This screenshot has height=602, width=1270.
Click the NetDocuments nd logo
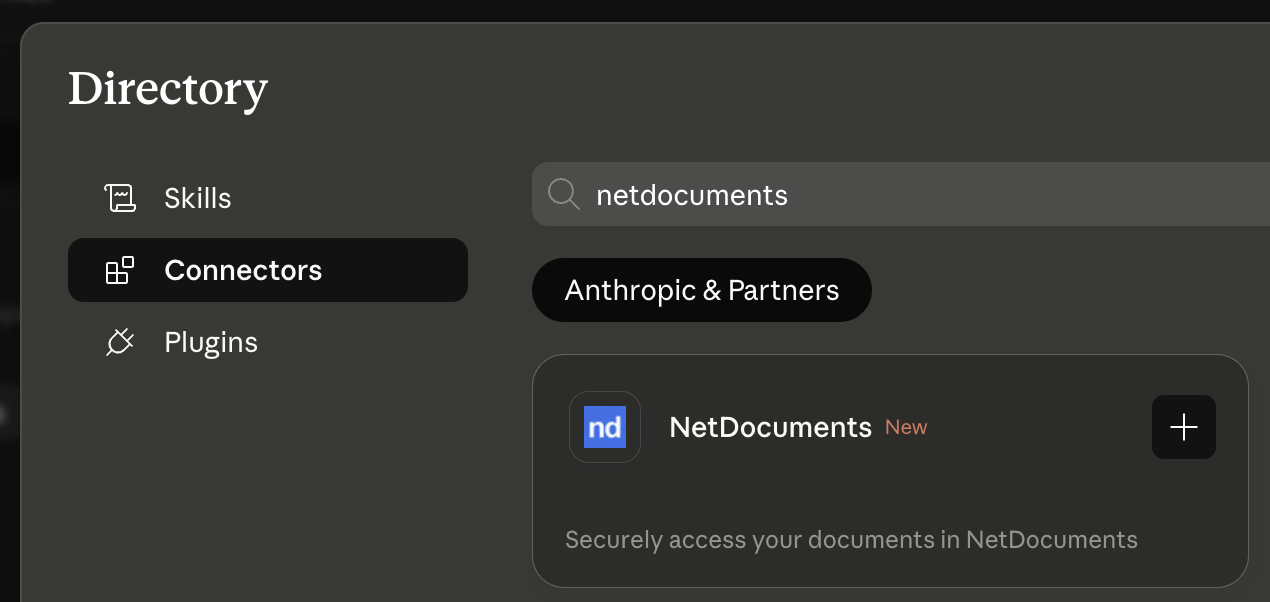click(x=605, y=427)
